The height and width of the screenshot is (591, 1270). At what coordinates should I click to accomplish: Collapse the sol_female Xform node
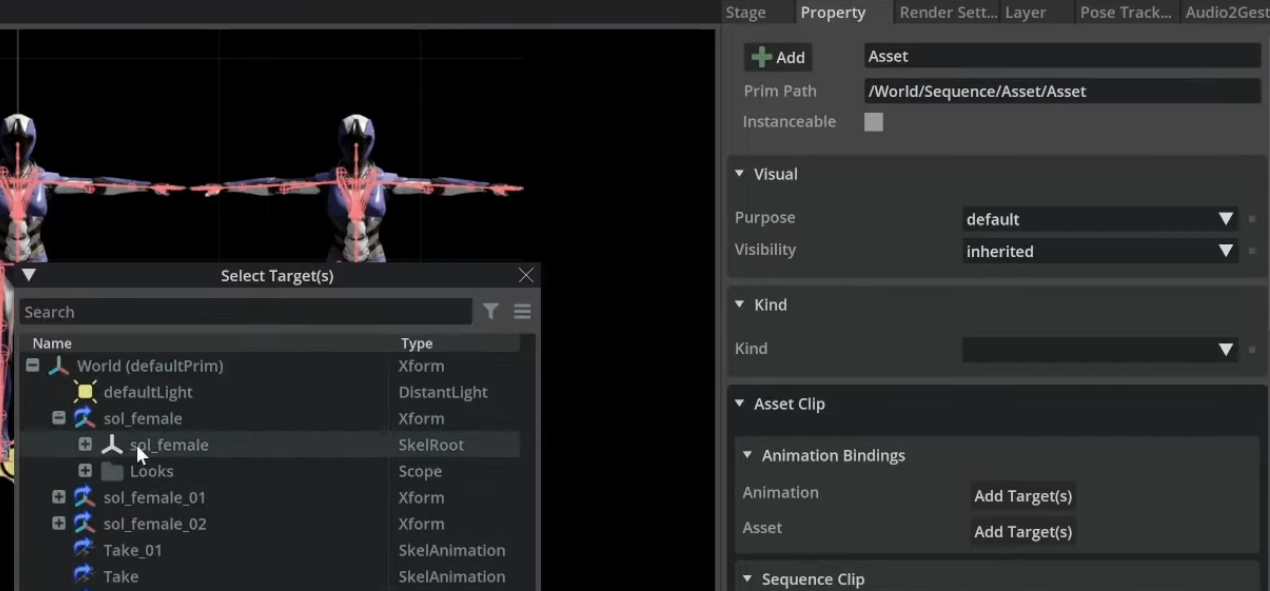[x=59, y=418]
